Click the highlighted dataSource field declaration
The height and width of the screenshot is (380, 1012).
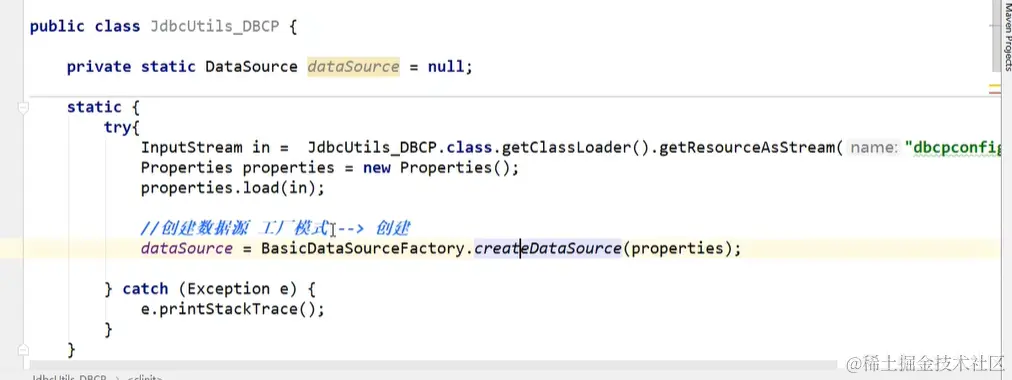click(x=353, y=67)
